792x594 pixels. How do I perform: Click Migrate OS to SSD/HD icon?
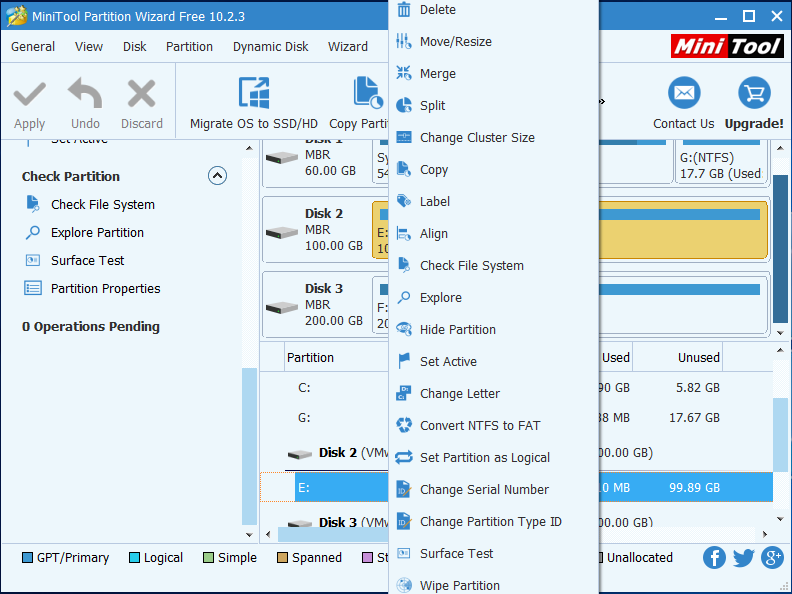[254, 93]
